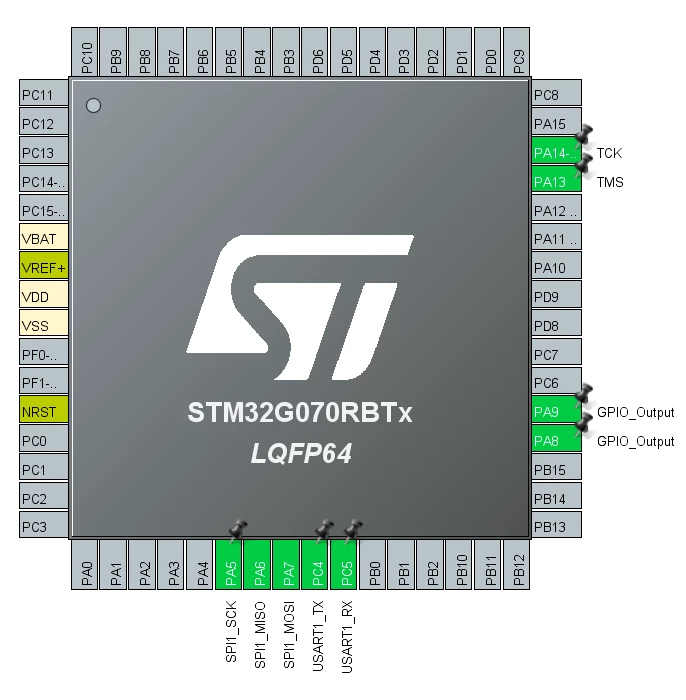Click the SPI1_SCK signal label
Image resolution: width=686 pixels, height=700 pixels.
coord(231,631)
